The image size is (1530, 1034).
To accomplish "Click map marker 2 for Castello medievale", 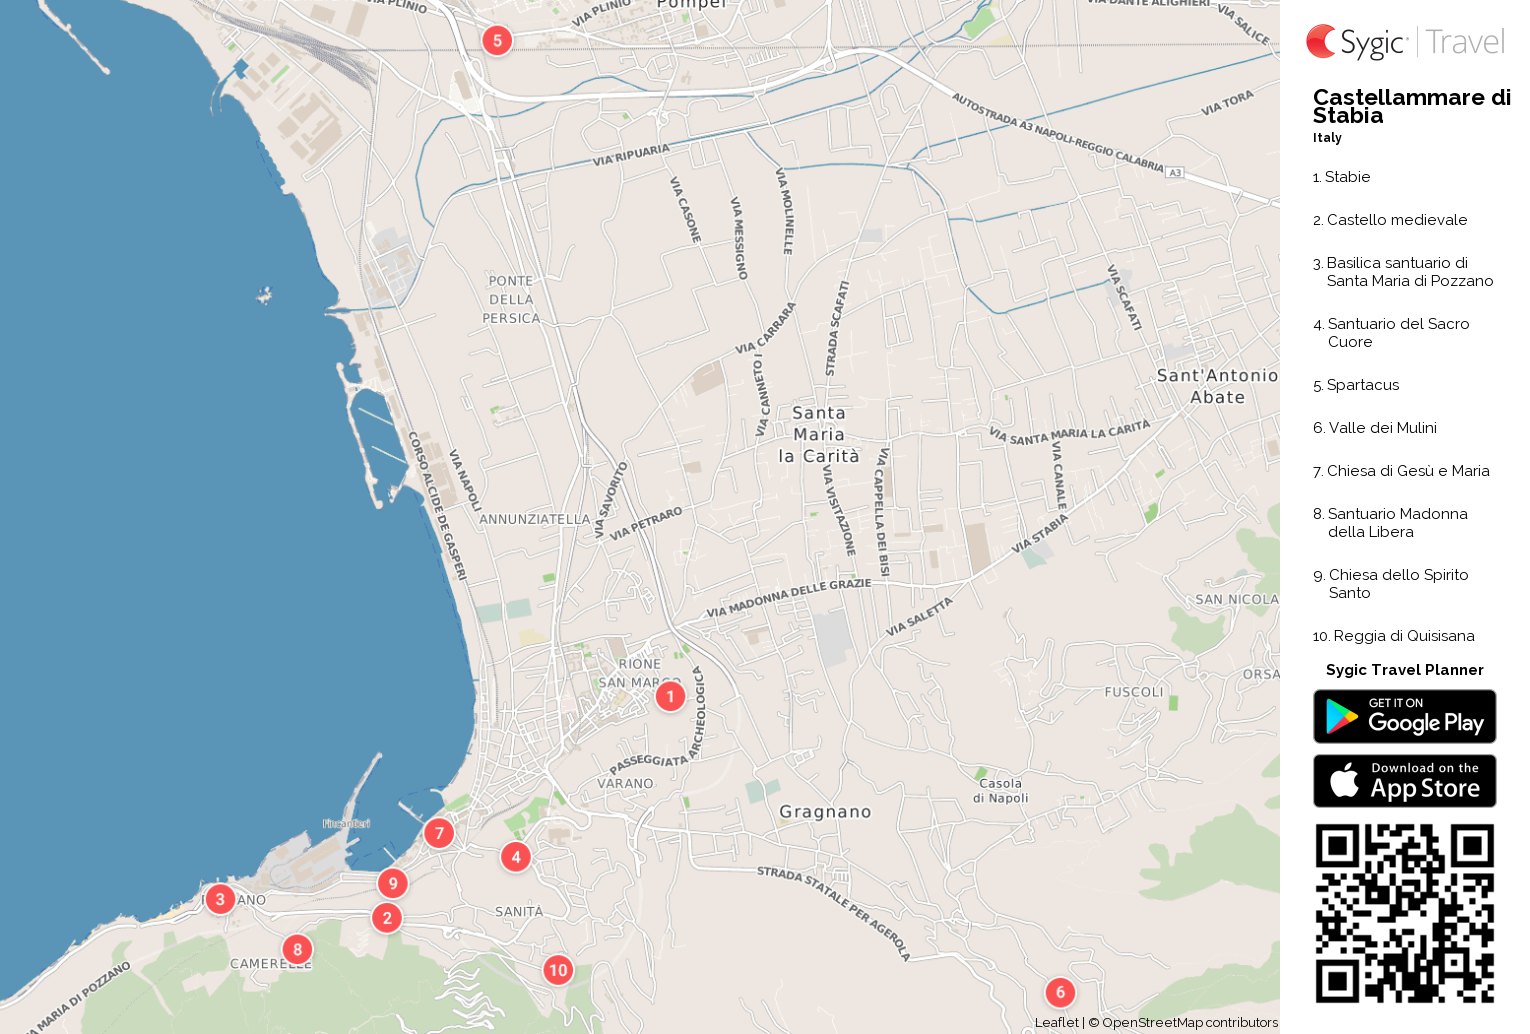I will click(387, 918).
